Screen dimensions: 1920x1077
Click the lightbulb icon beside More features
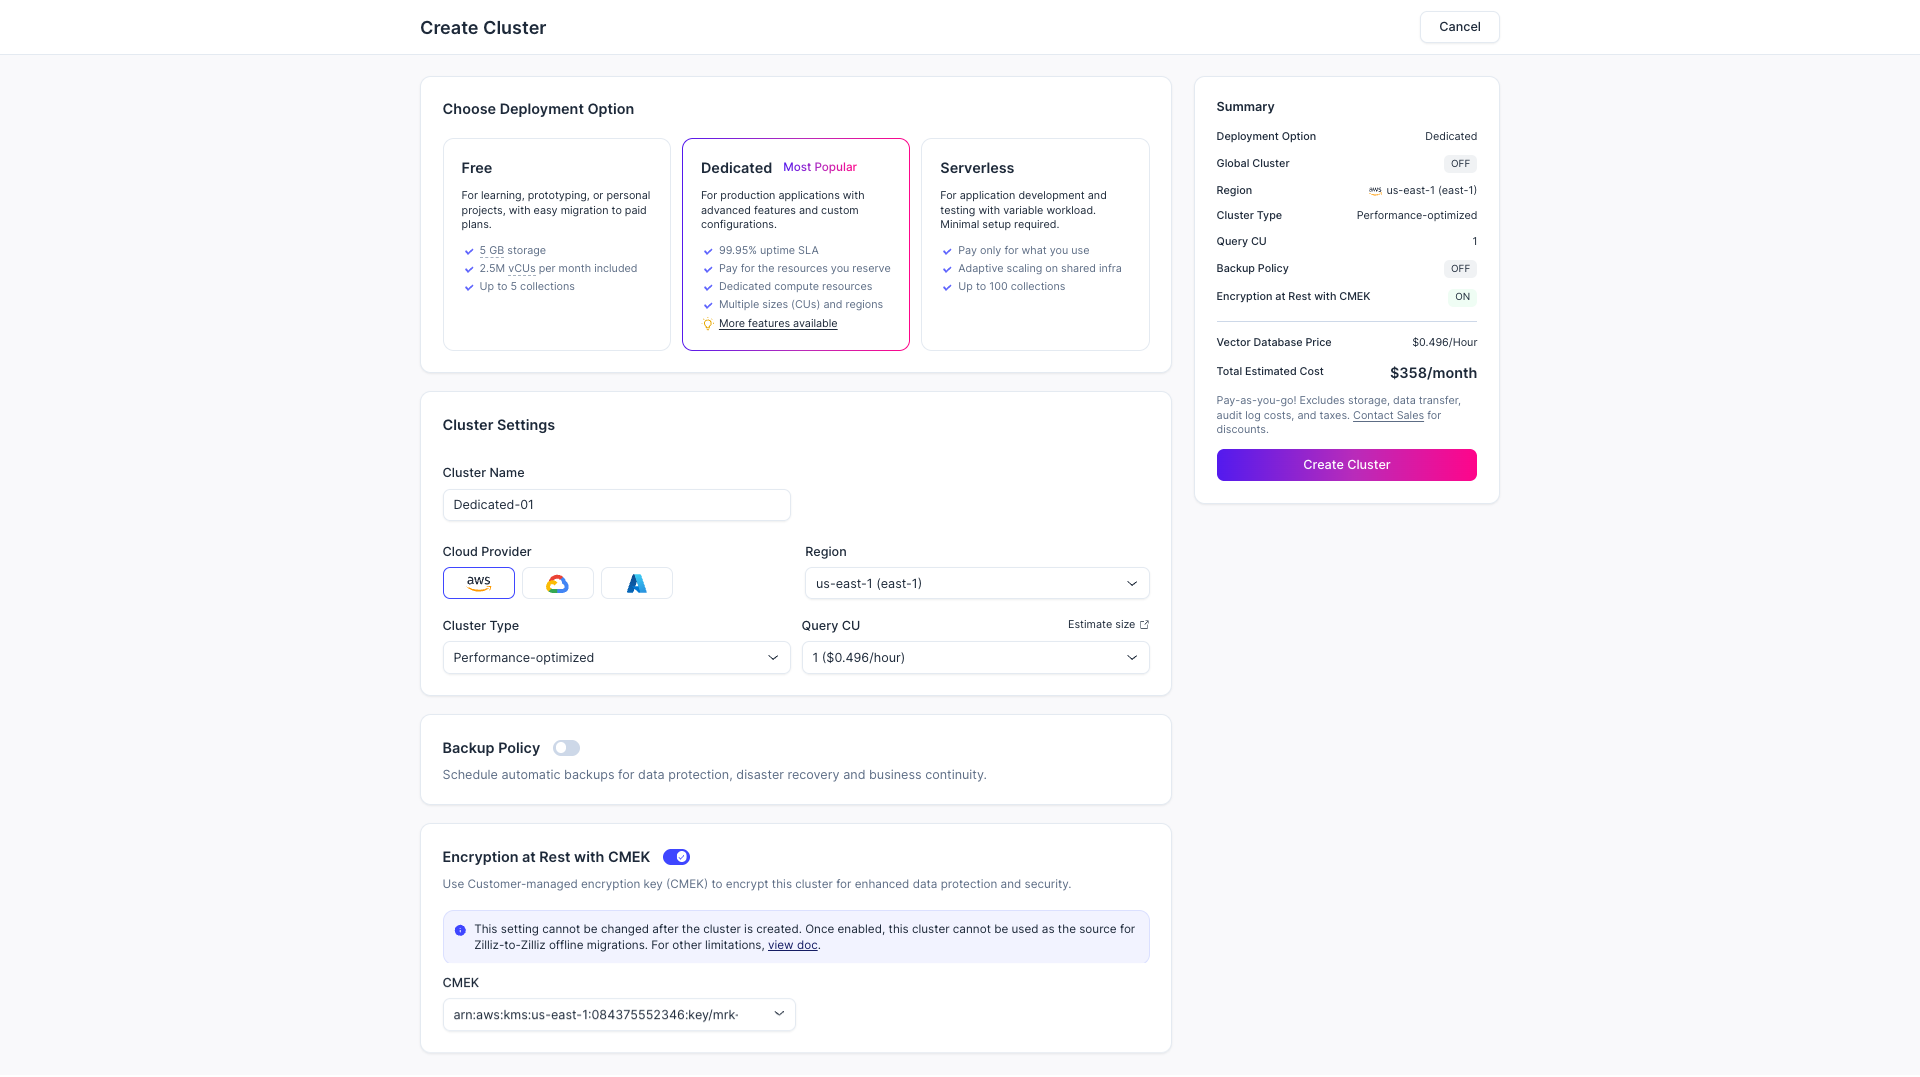pos(708,324)
